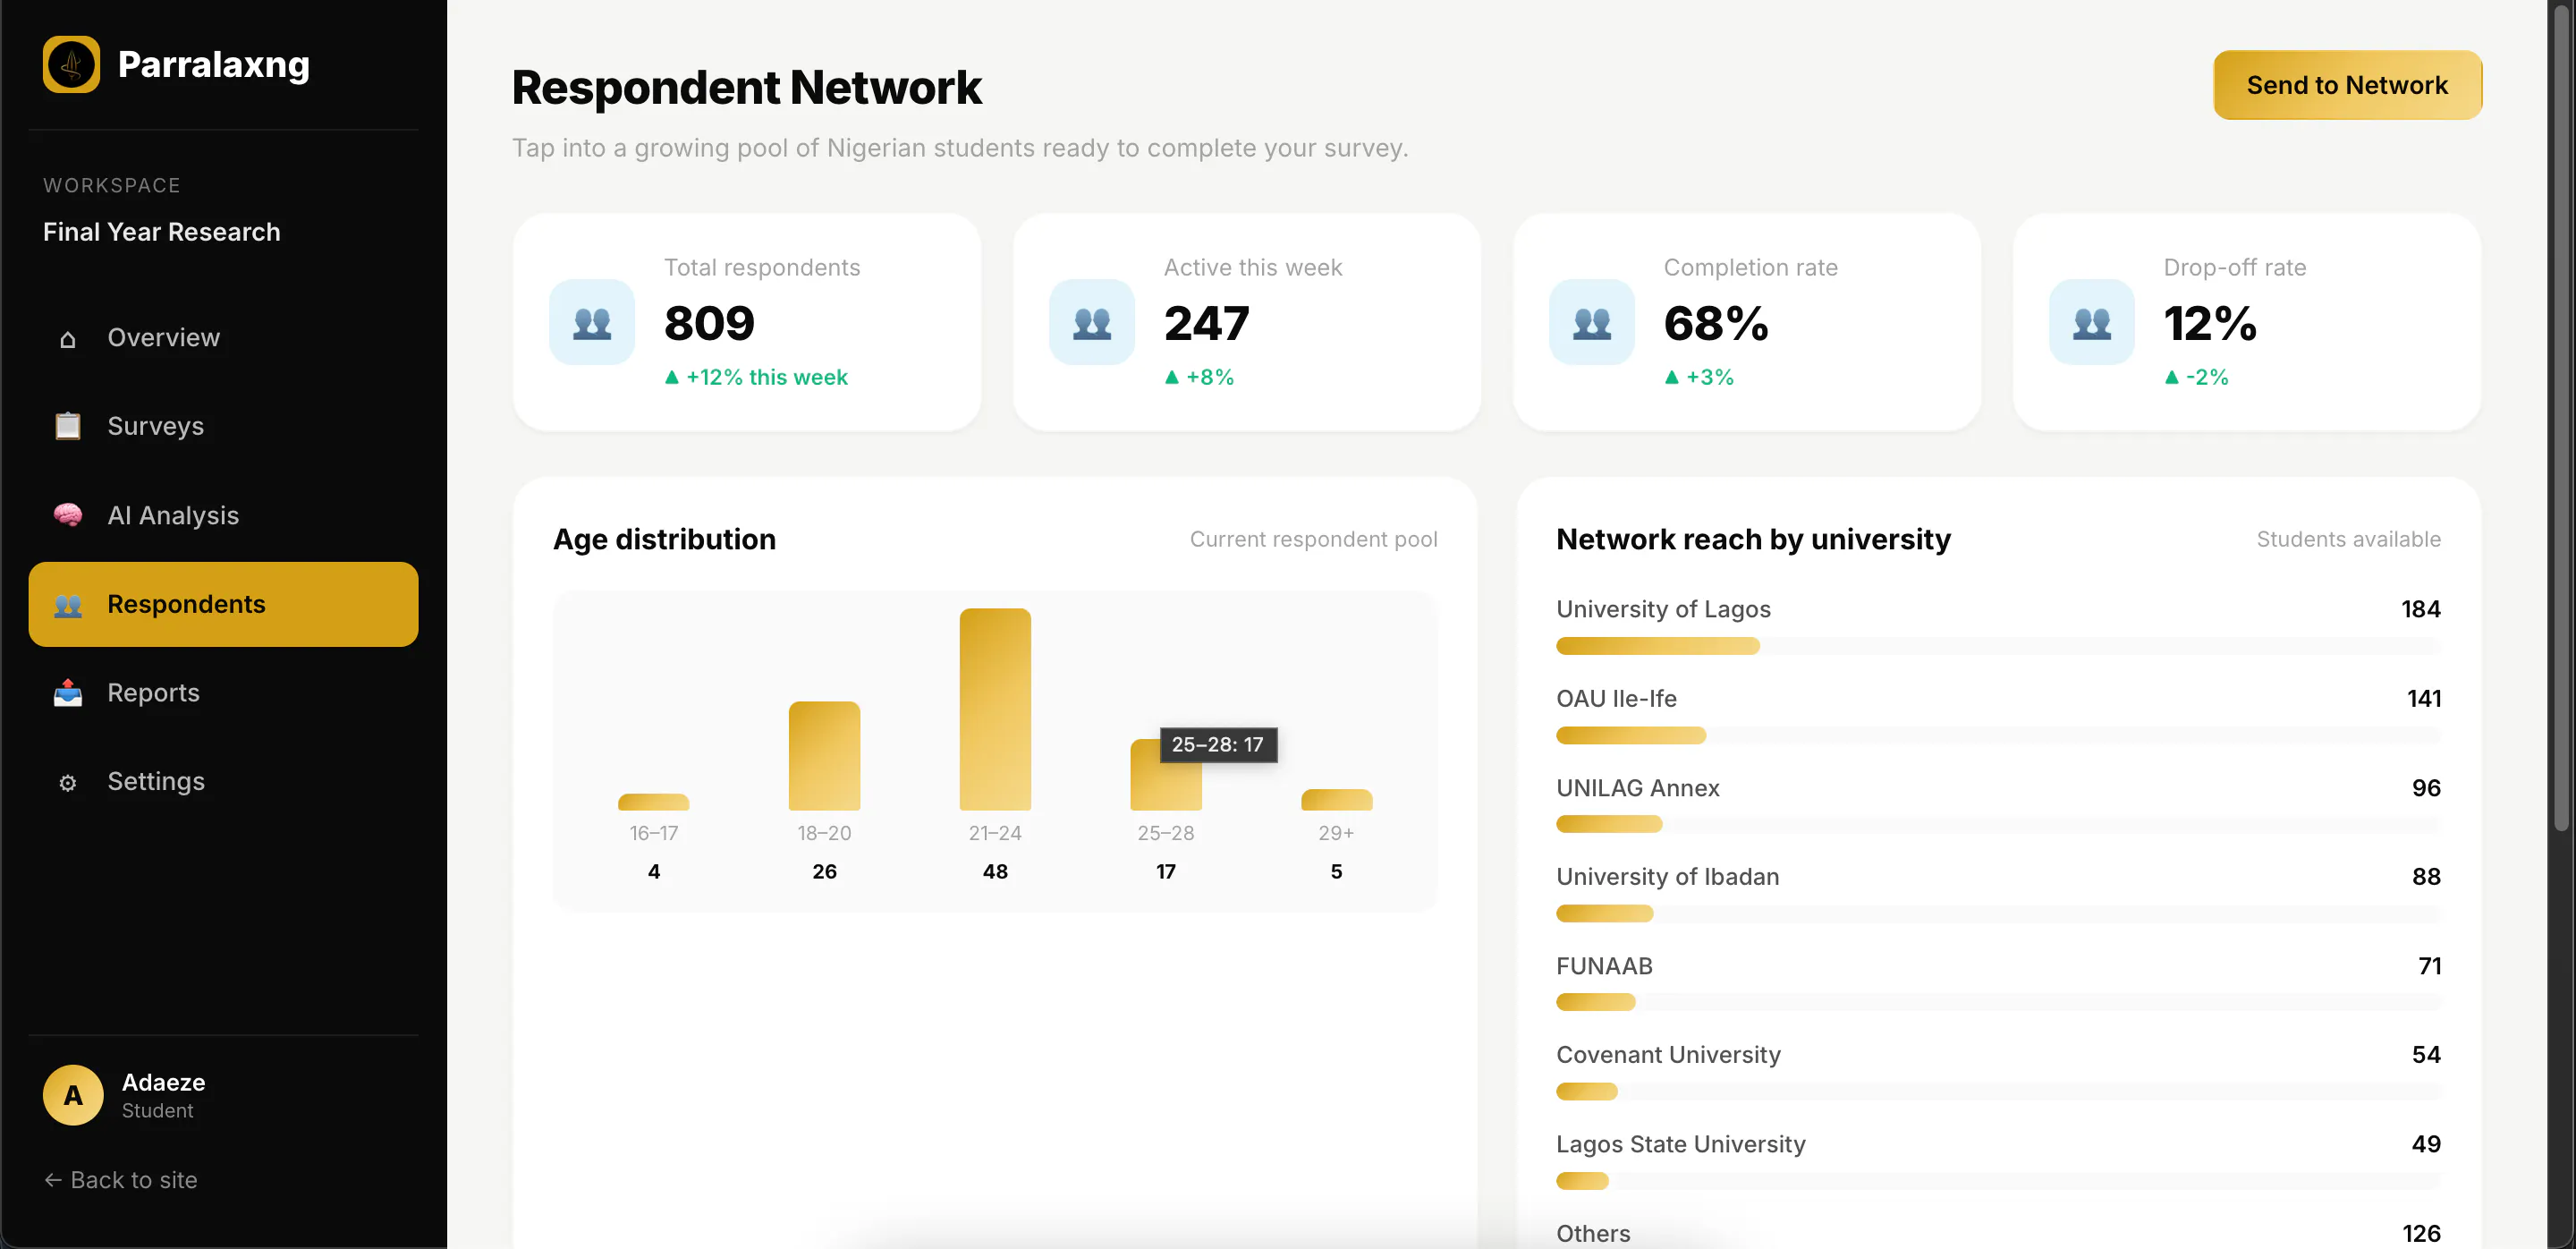Click the "Students available" caption
The height and width of the screenshot is (1249, 2576).
tap(2348, 540)
